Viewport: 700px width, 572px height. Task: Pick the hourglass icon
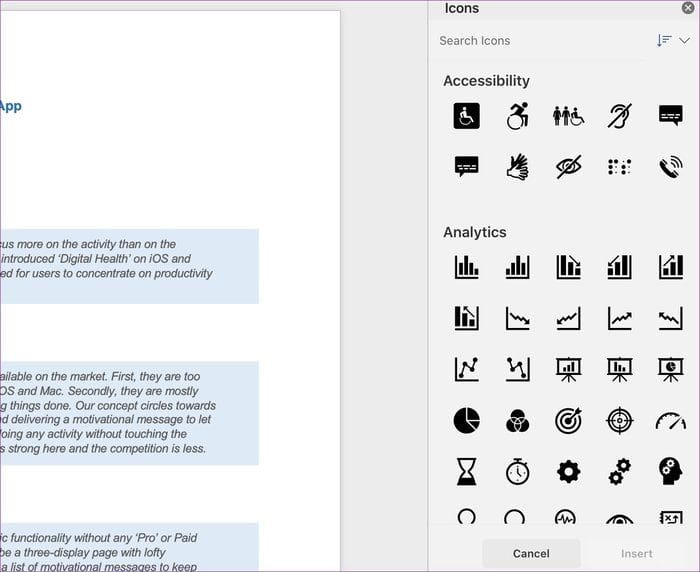click(x=467, y=472)
